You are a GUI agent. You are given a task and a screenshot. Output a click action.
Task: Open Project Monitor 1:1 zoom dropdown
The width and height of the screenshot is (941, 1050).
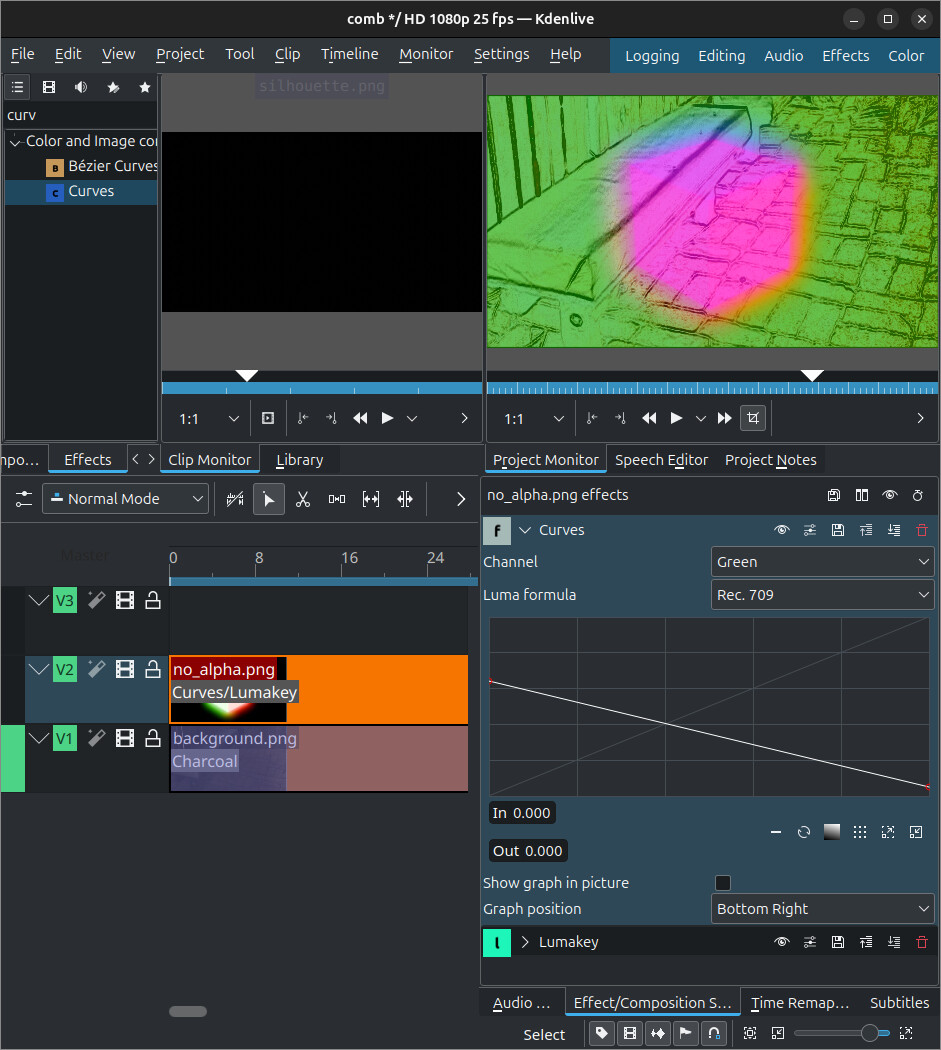point(533,419)
